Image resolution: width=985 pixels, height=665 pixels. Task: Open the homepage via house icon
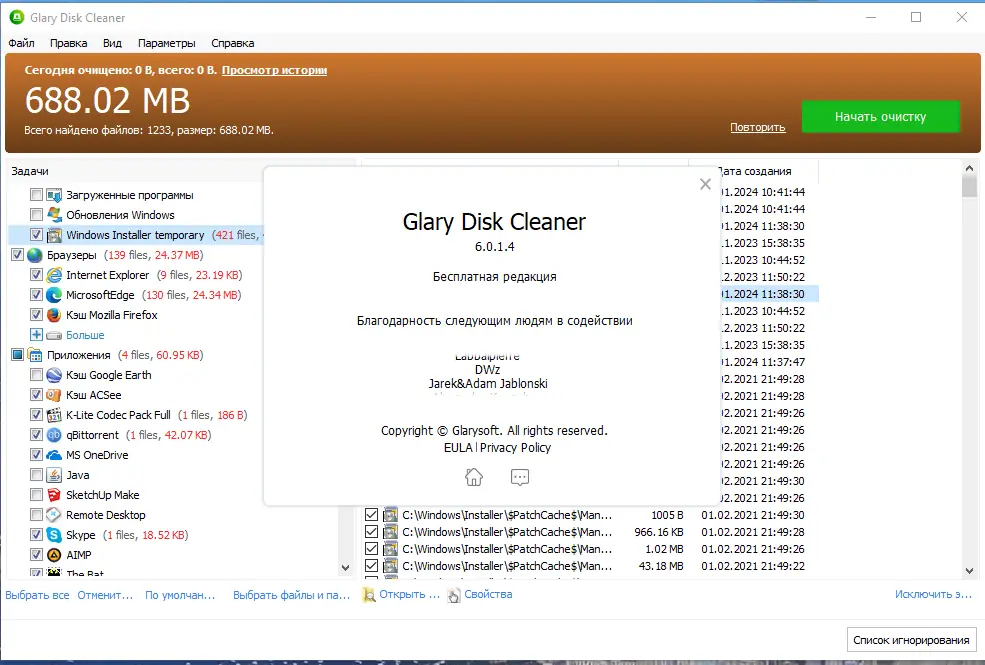tap(474, 477)
